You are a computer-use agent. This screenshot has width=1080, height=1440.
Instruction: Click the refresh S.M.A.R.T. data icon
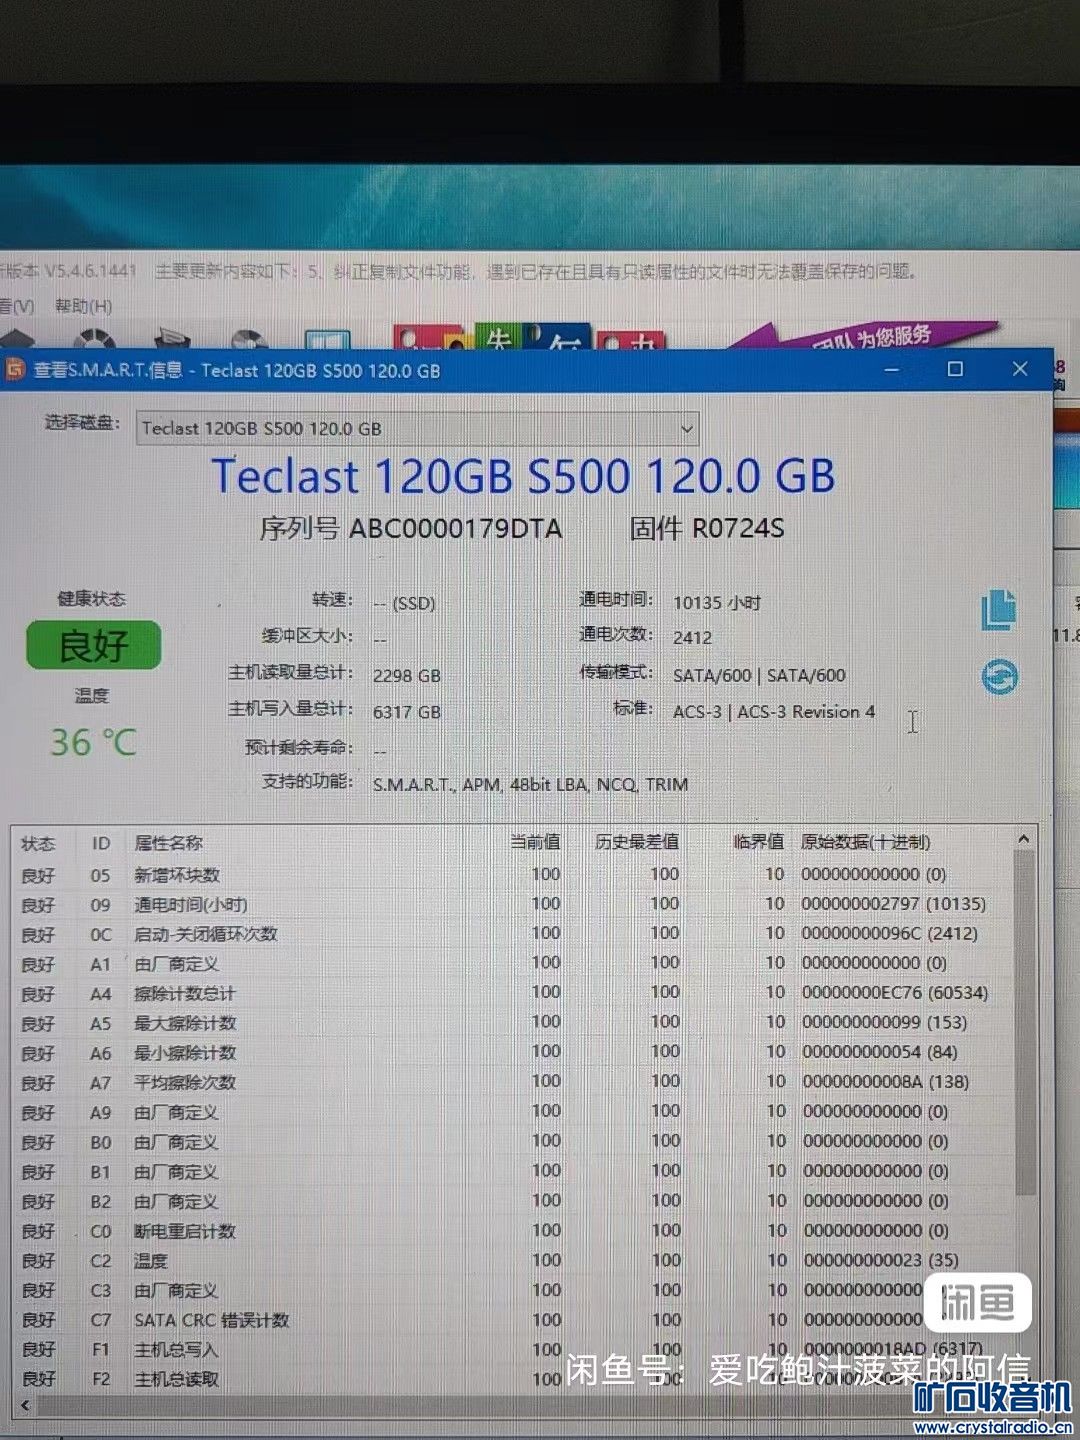(1000, 677)
